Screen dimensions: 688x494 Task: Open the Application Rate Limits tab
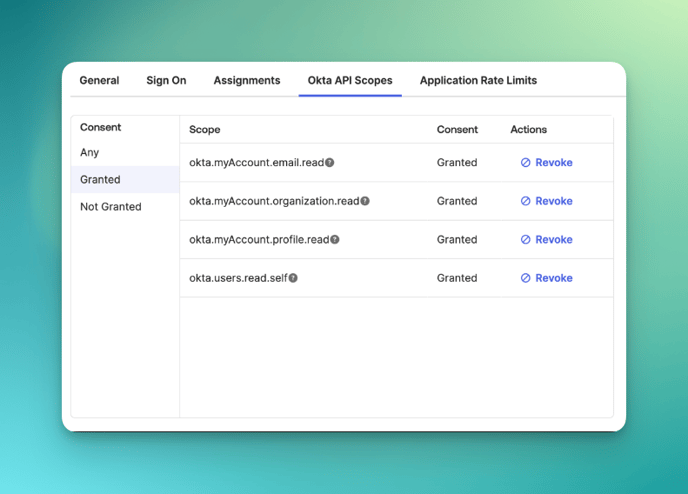tap(478, 81)
